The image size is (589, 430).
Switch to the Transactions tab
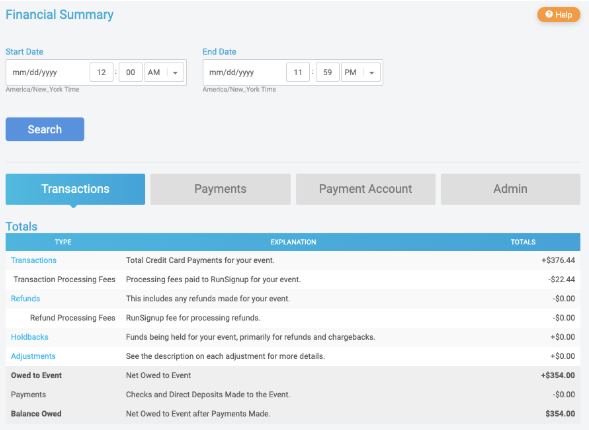(75, 189)
